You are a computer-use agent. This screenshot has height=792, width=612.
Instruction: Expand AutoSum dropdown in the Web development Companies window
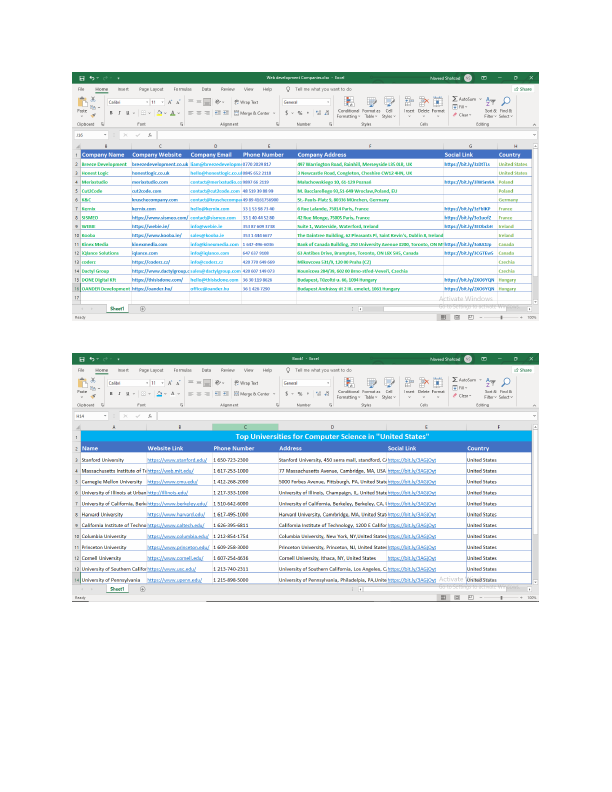coord(480,99)
